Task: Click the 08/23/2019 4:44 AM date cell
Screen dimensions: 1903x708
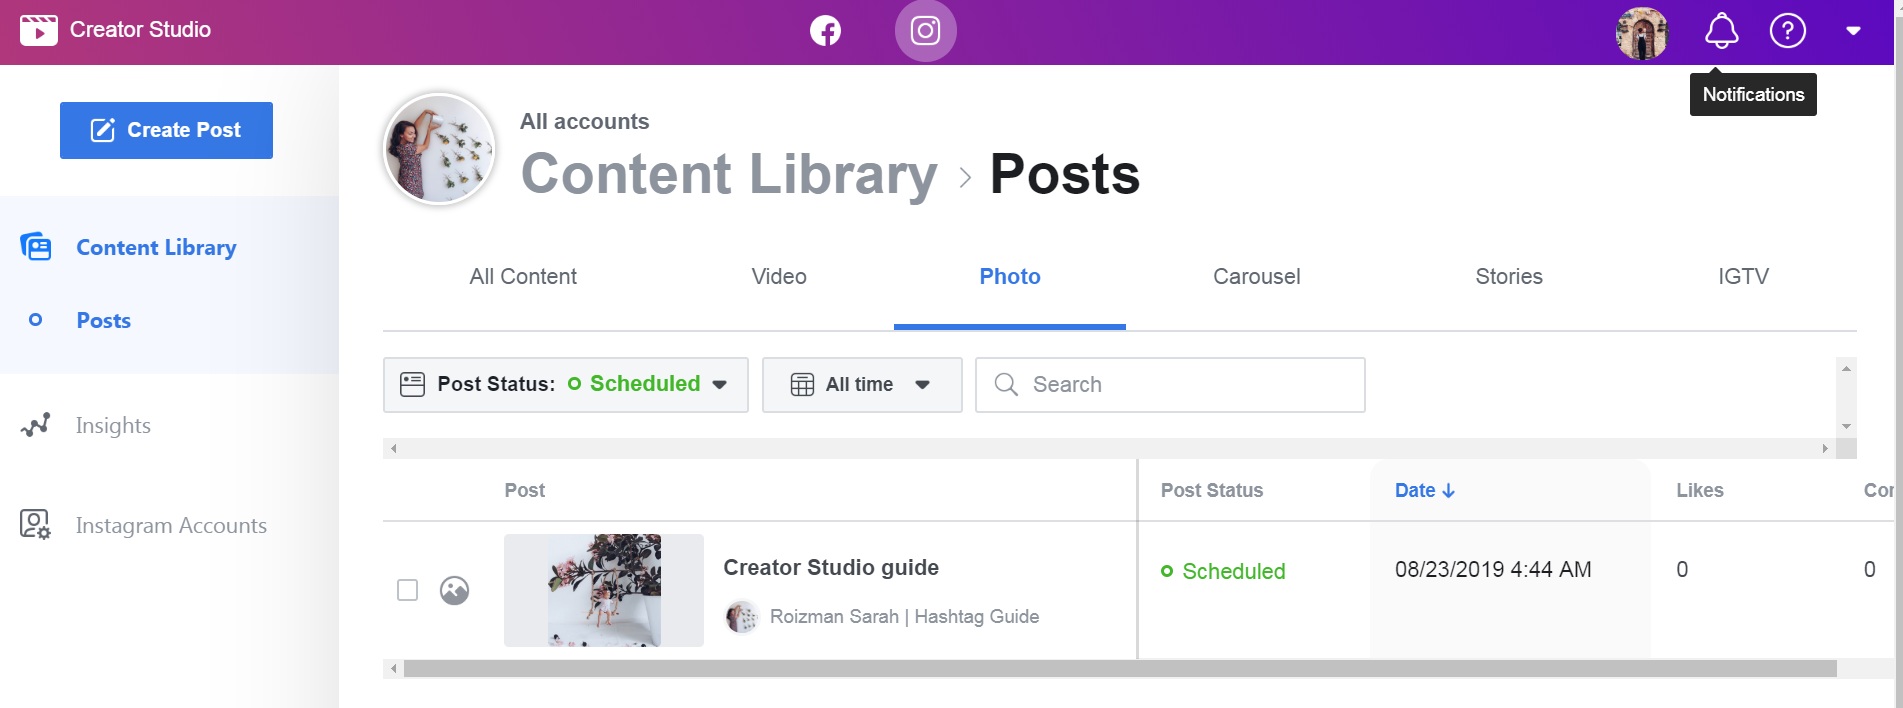Action: click(1493, 570)
